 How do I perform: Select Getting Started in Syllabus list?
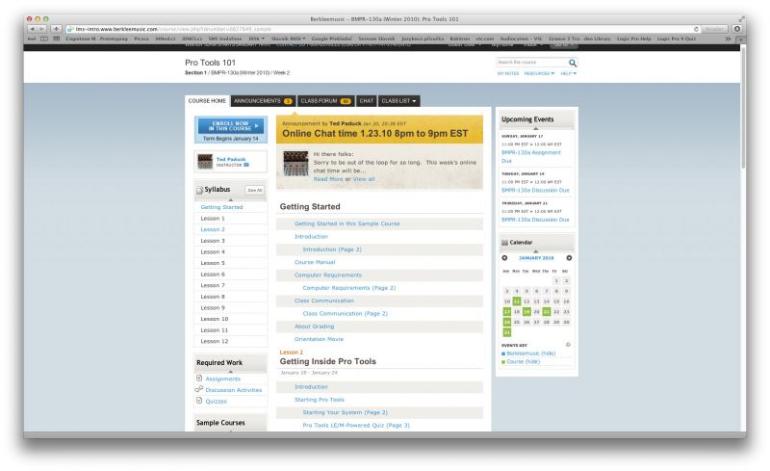click(221, 207)
